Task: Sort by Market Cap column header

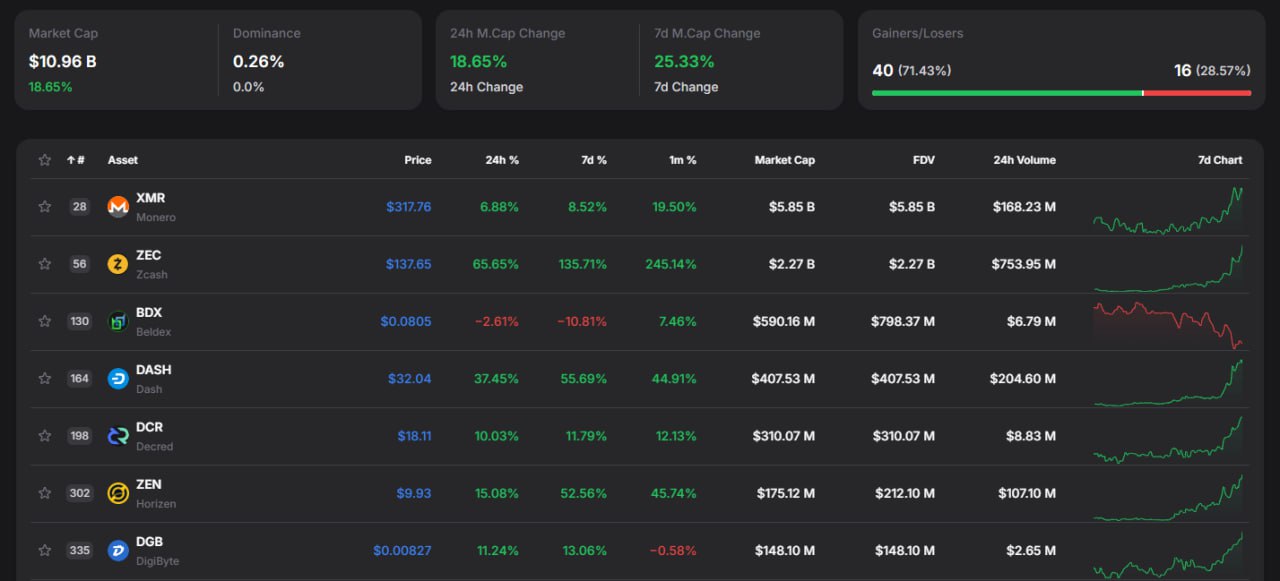Action: click(x=784, y=160)
